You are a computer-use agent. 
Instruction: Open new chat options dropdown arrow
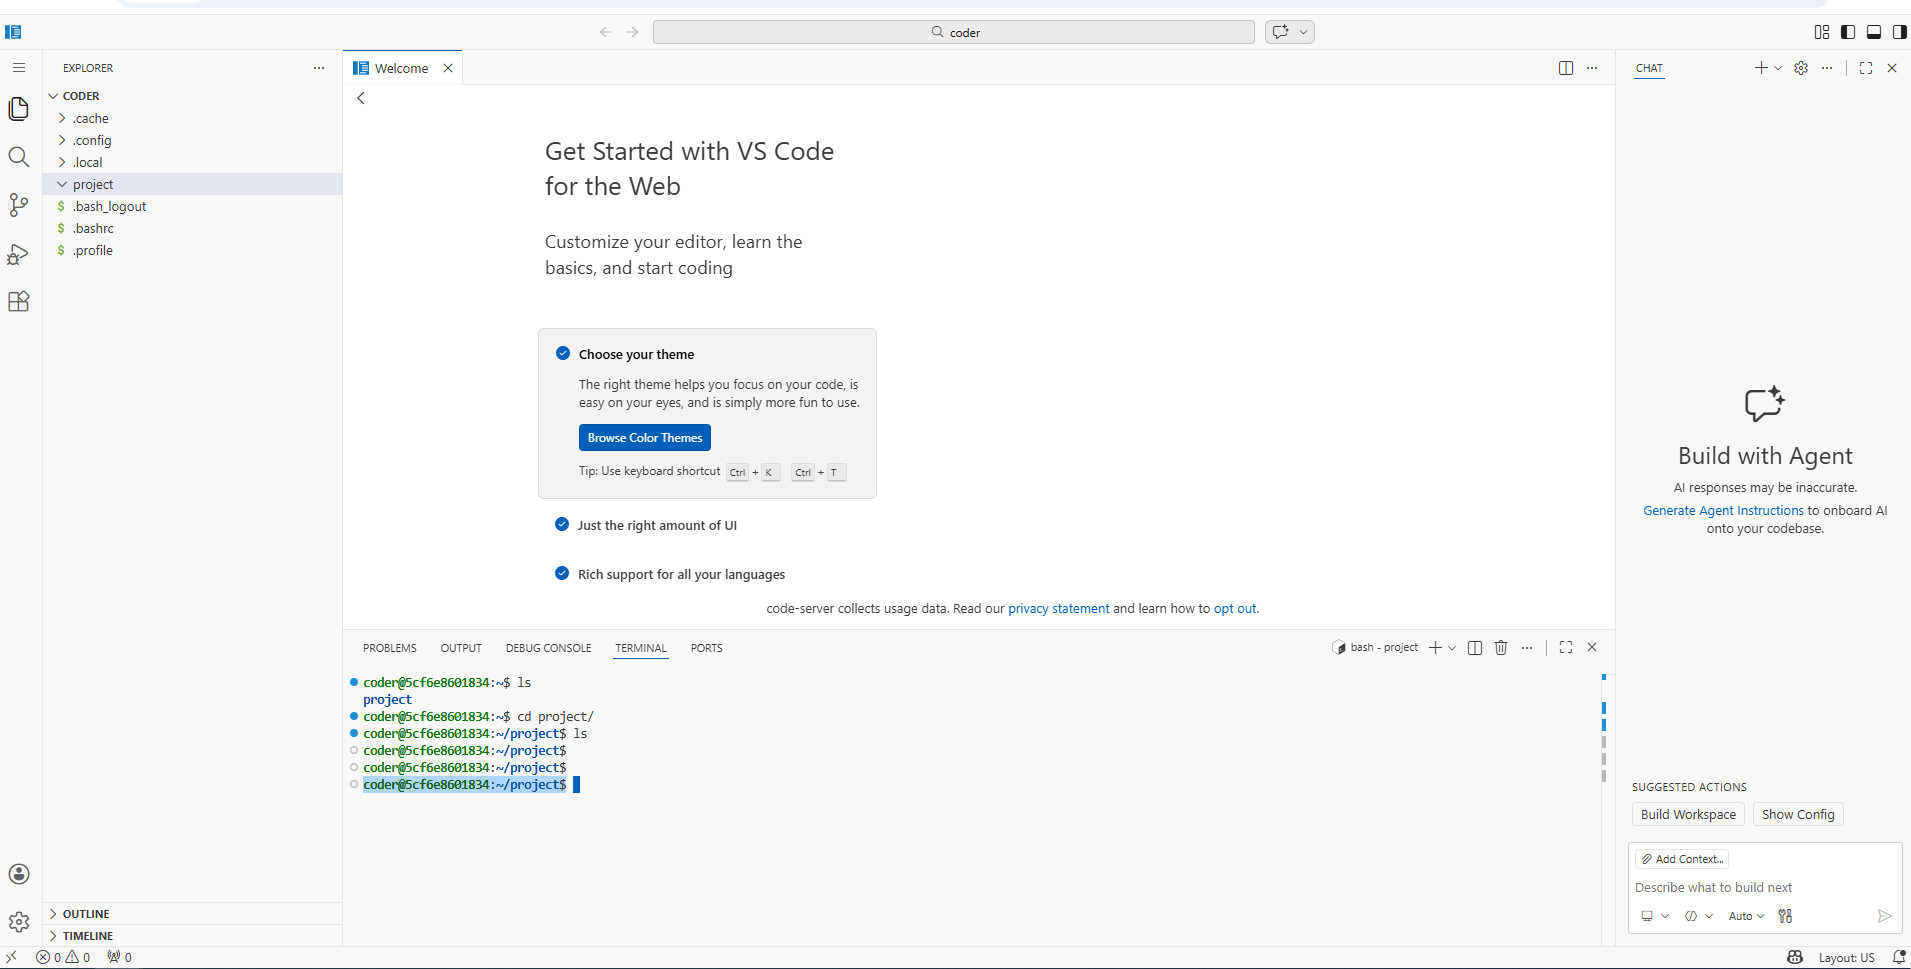coord(1777,68)
